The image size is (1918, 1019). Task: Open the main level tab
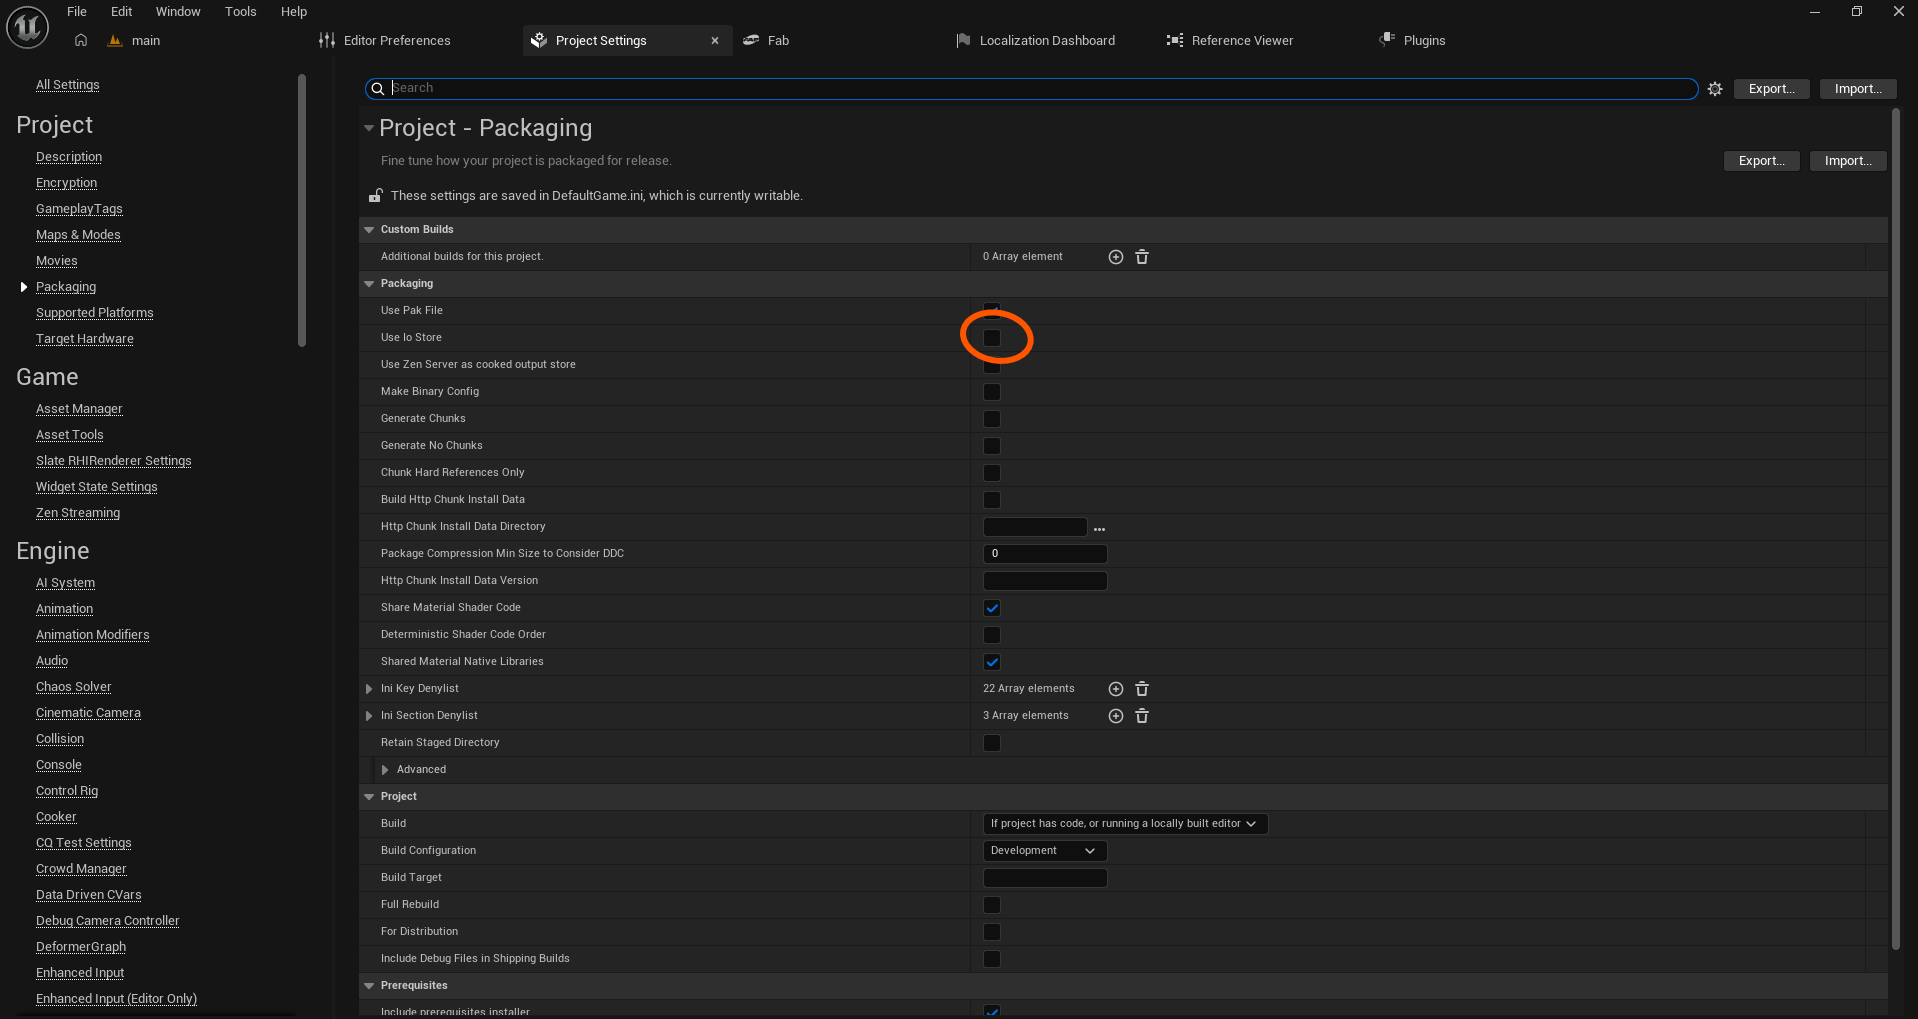click(x=135, y=40)
